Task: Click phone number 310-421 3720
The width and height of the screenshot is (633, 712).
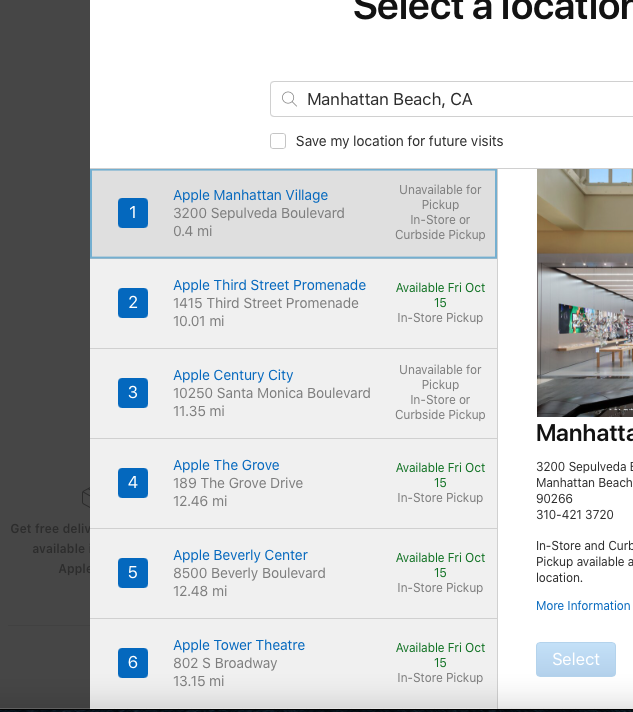Action: point(574,514)
